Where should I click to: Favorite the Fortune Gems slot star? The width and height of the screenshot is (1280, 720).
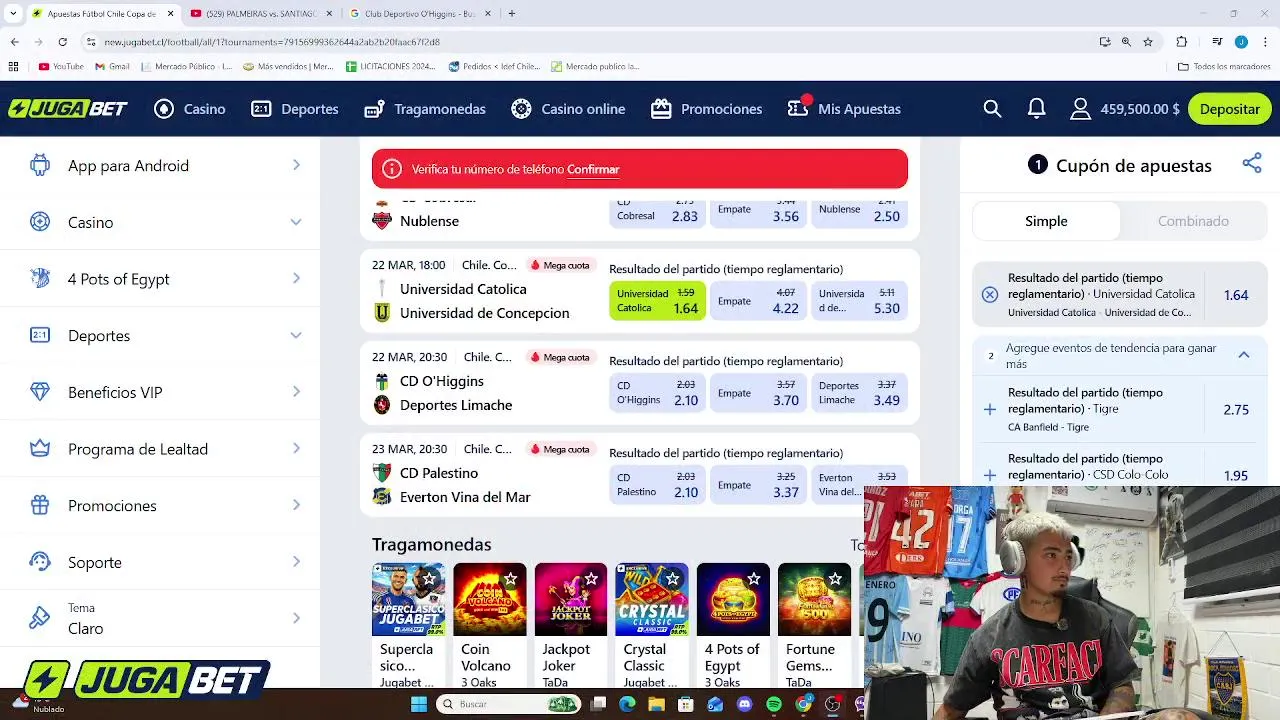tap(834, 579)
